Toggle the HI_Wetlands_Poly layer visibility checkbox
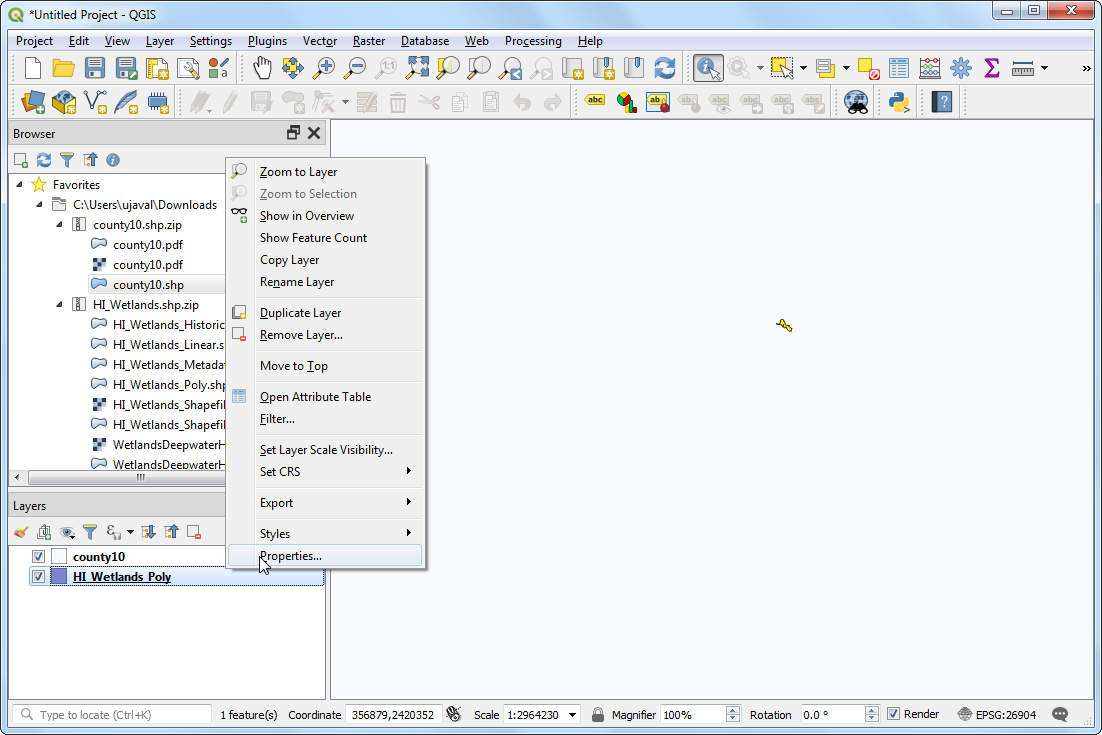This screenshot has width=1102, height=735. 39,577
